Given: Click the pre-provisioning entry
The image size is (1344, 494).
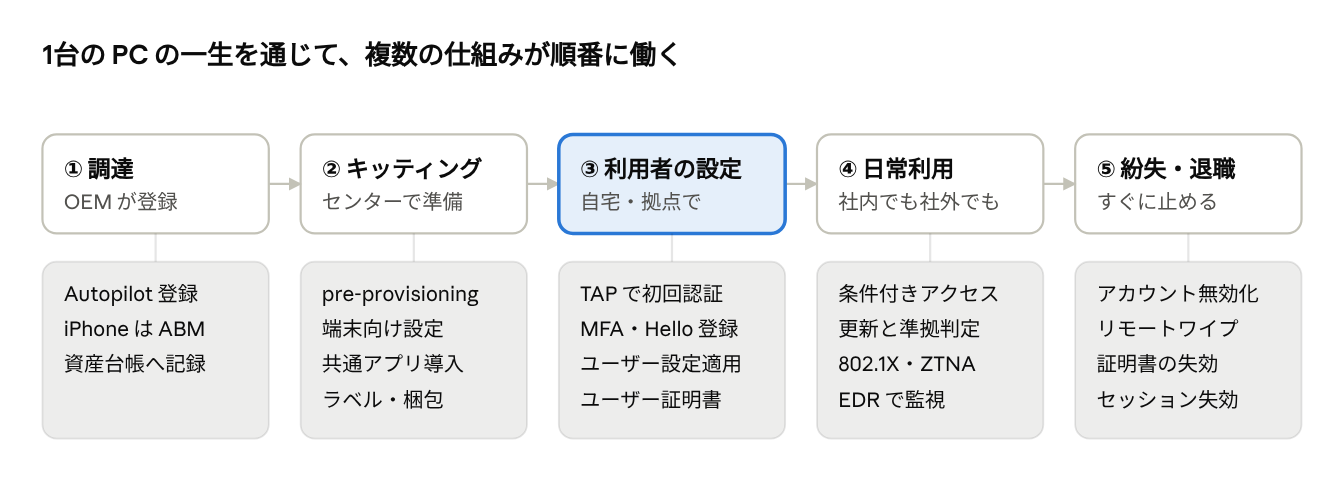Looking at the screenshot, I should click(400, 294).
